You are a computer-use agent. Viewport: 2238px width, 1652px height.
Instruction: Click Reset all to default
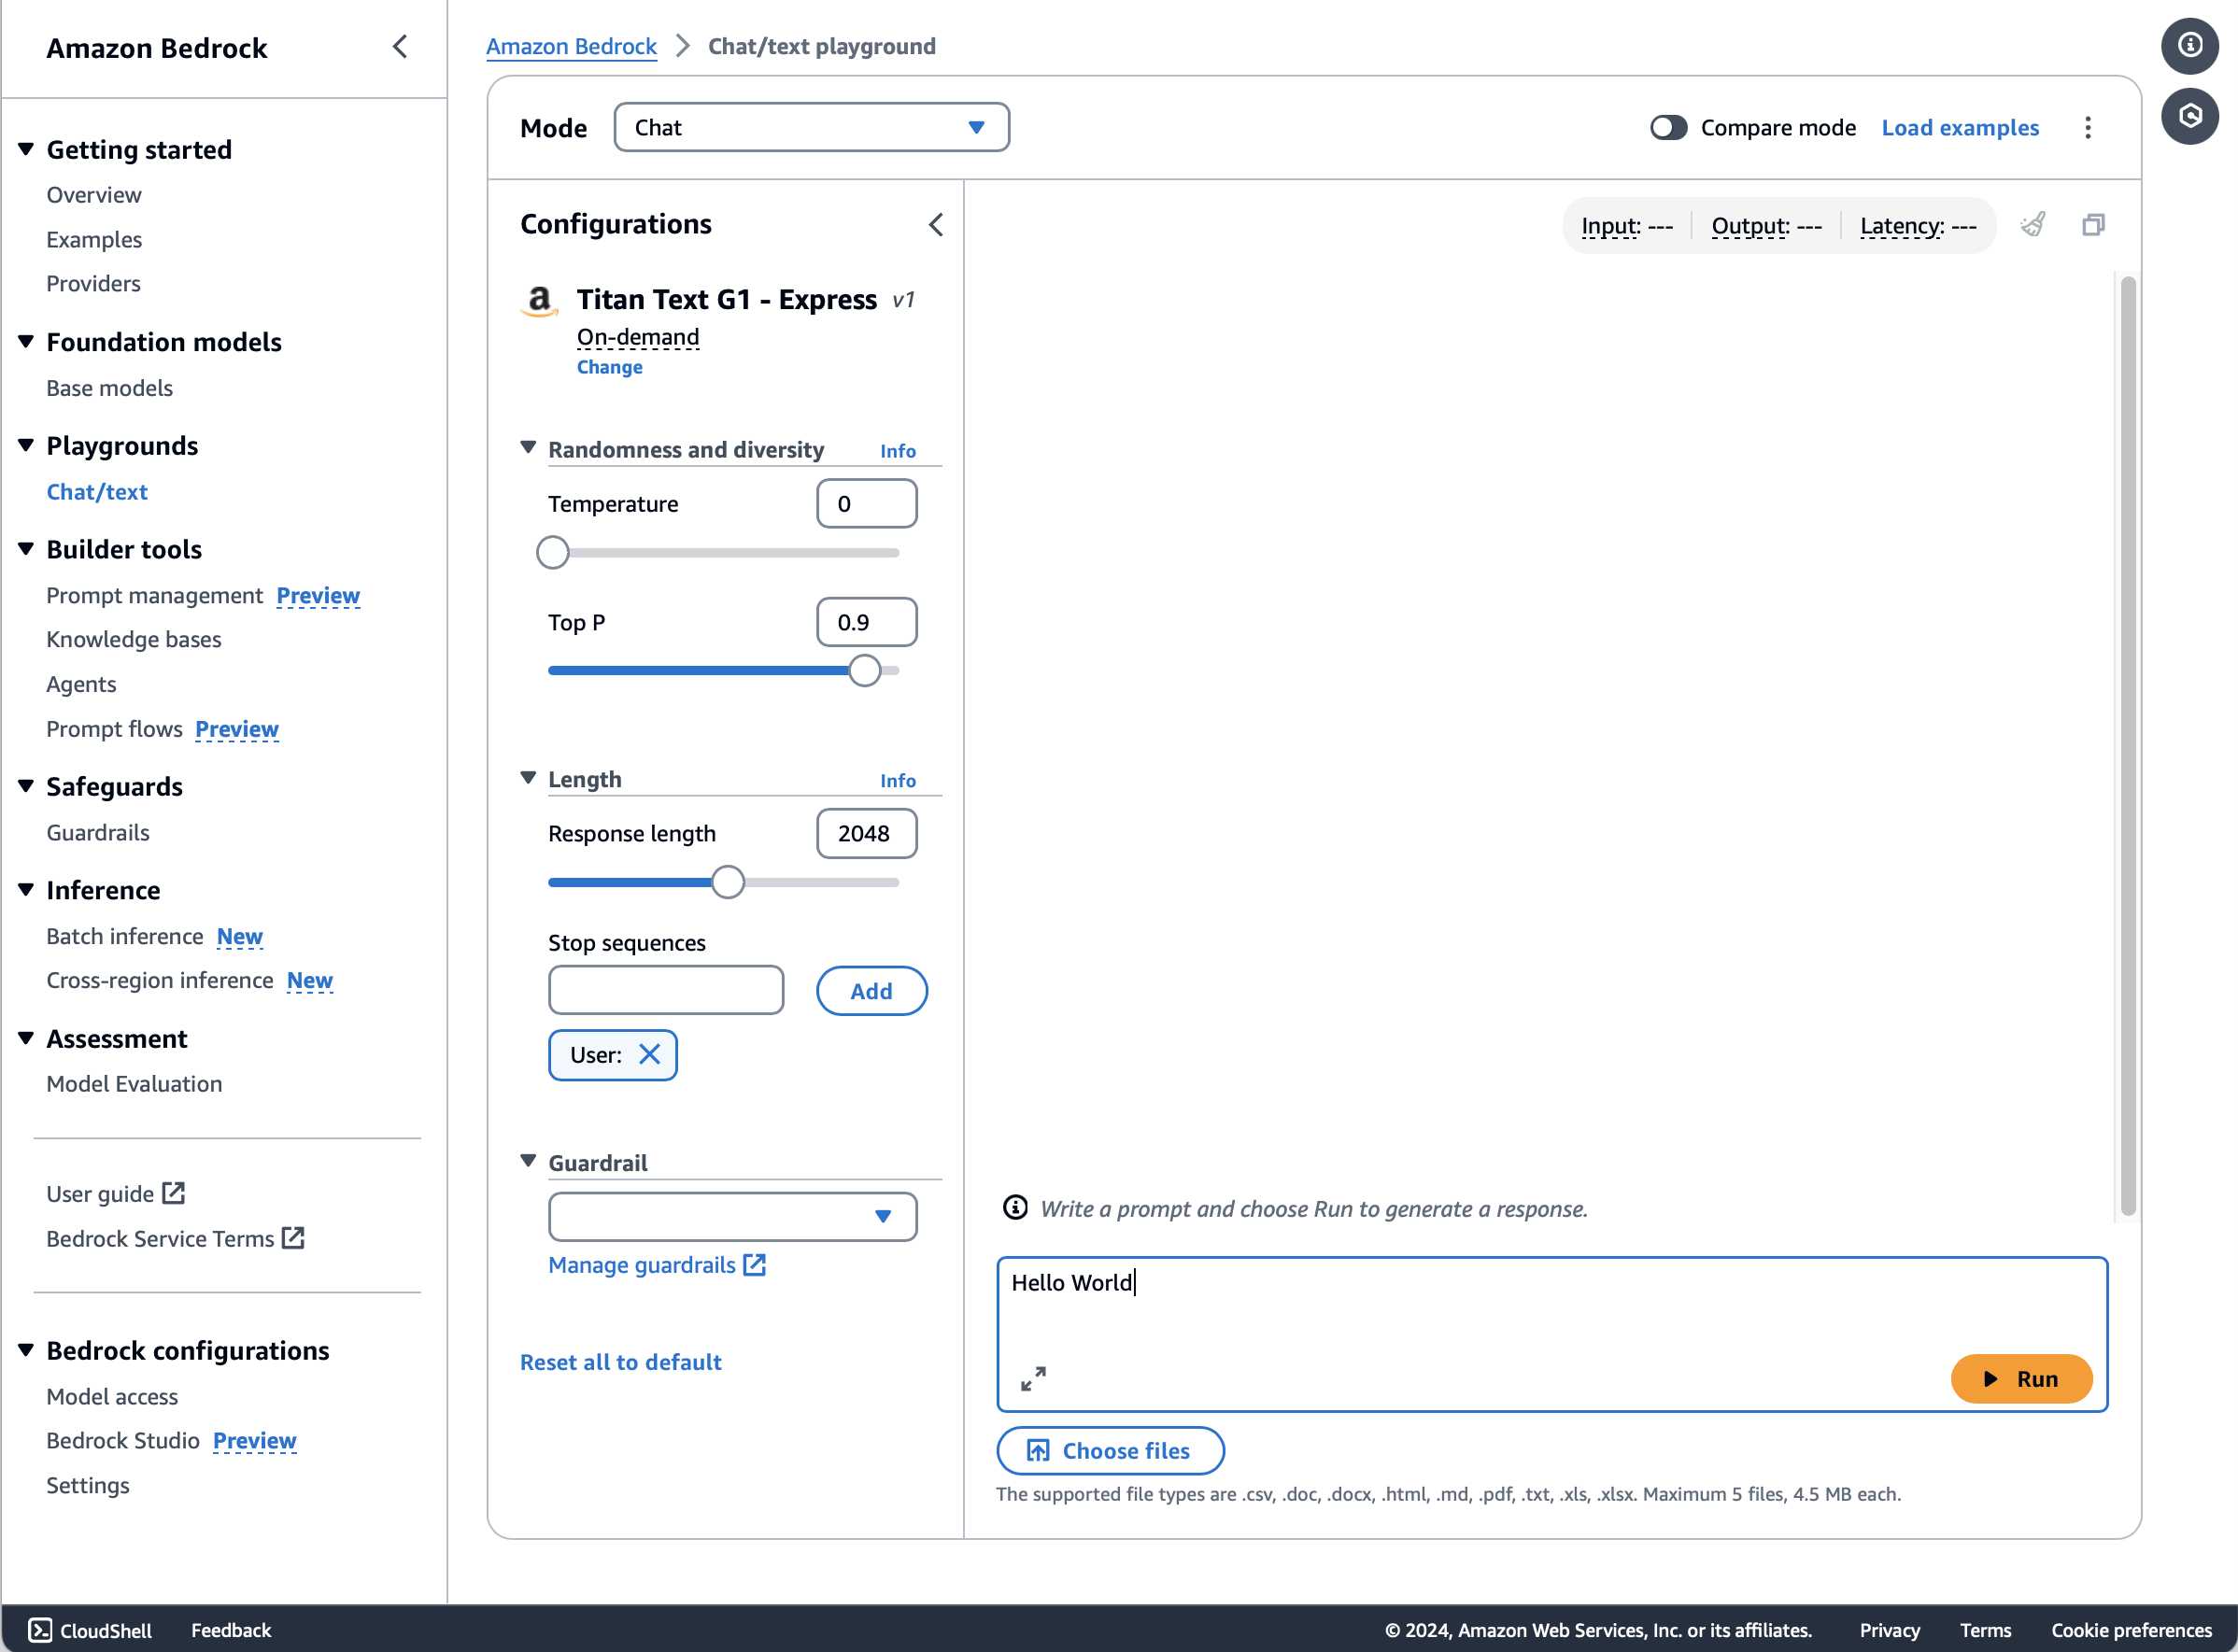pos(620,1362)
